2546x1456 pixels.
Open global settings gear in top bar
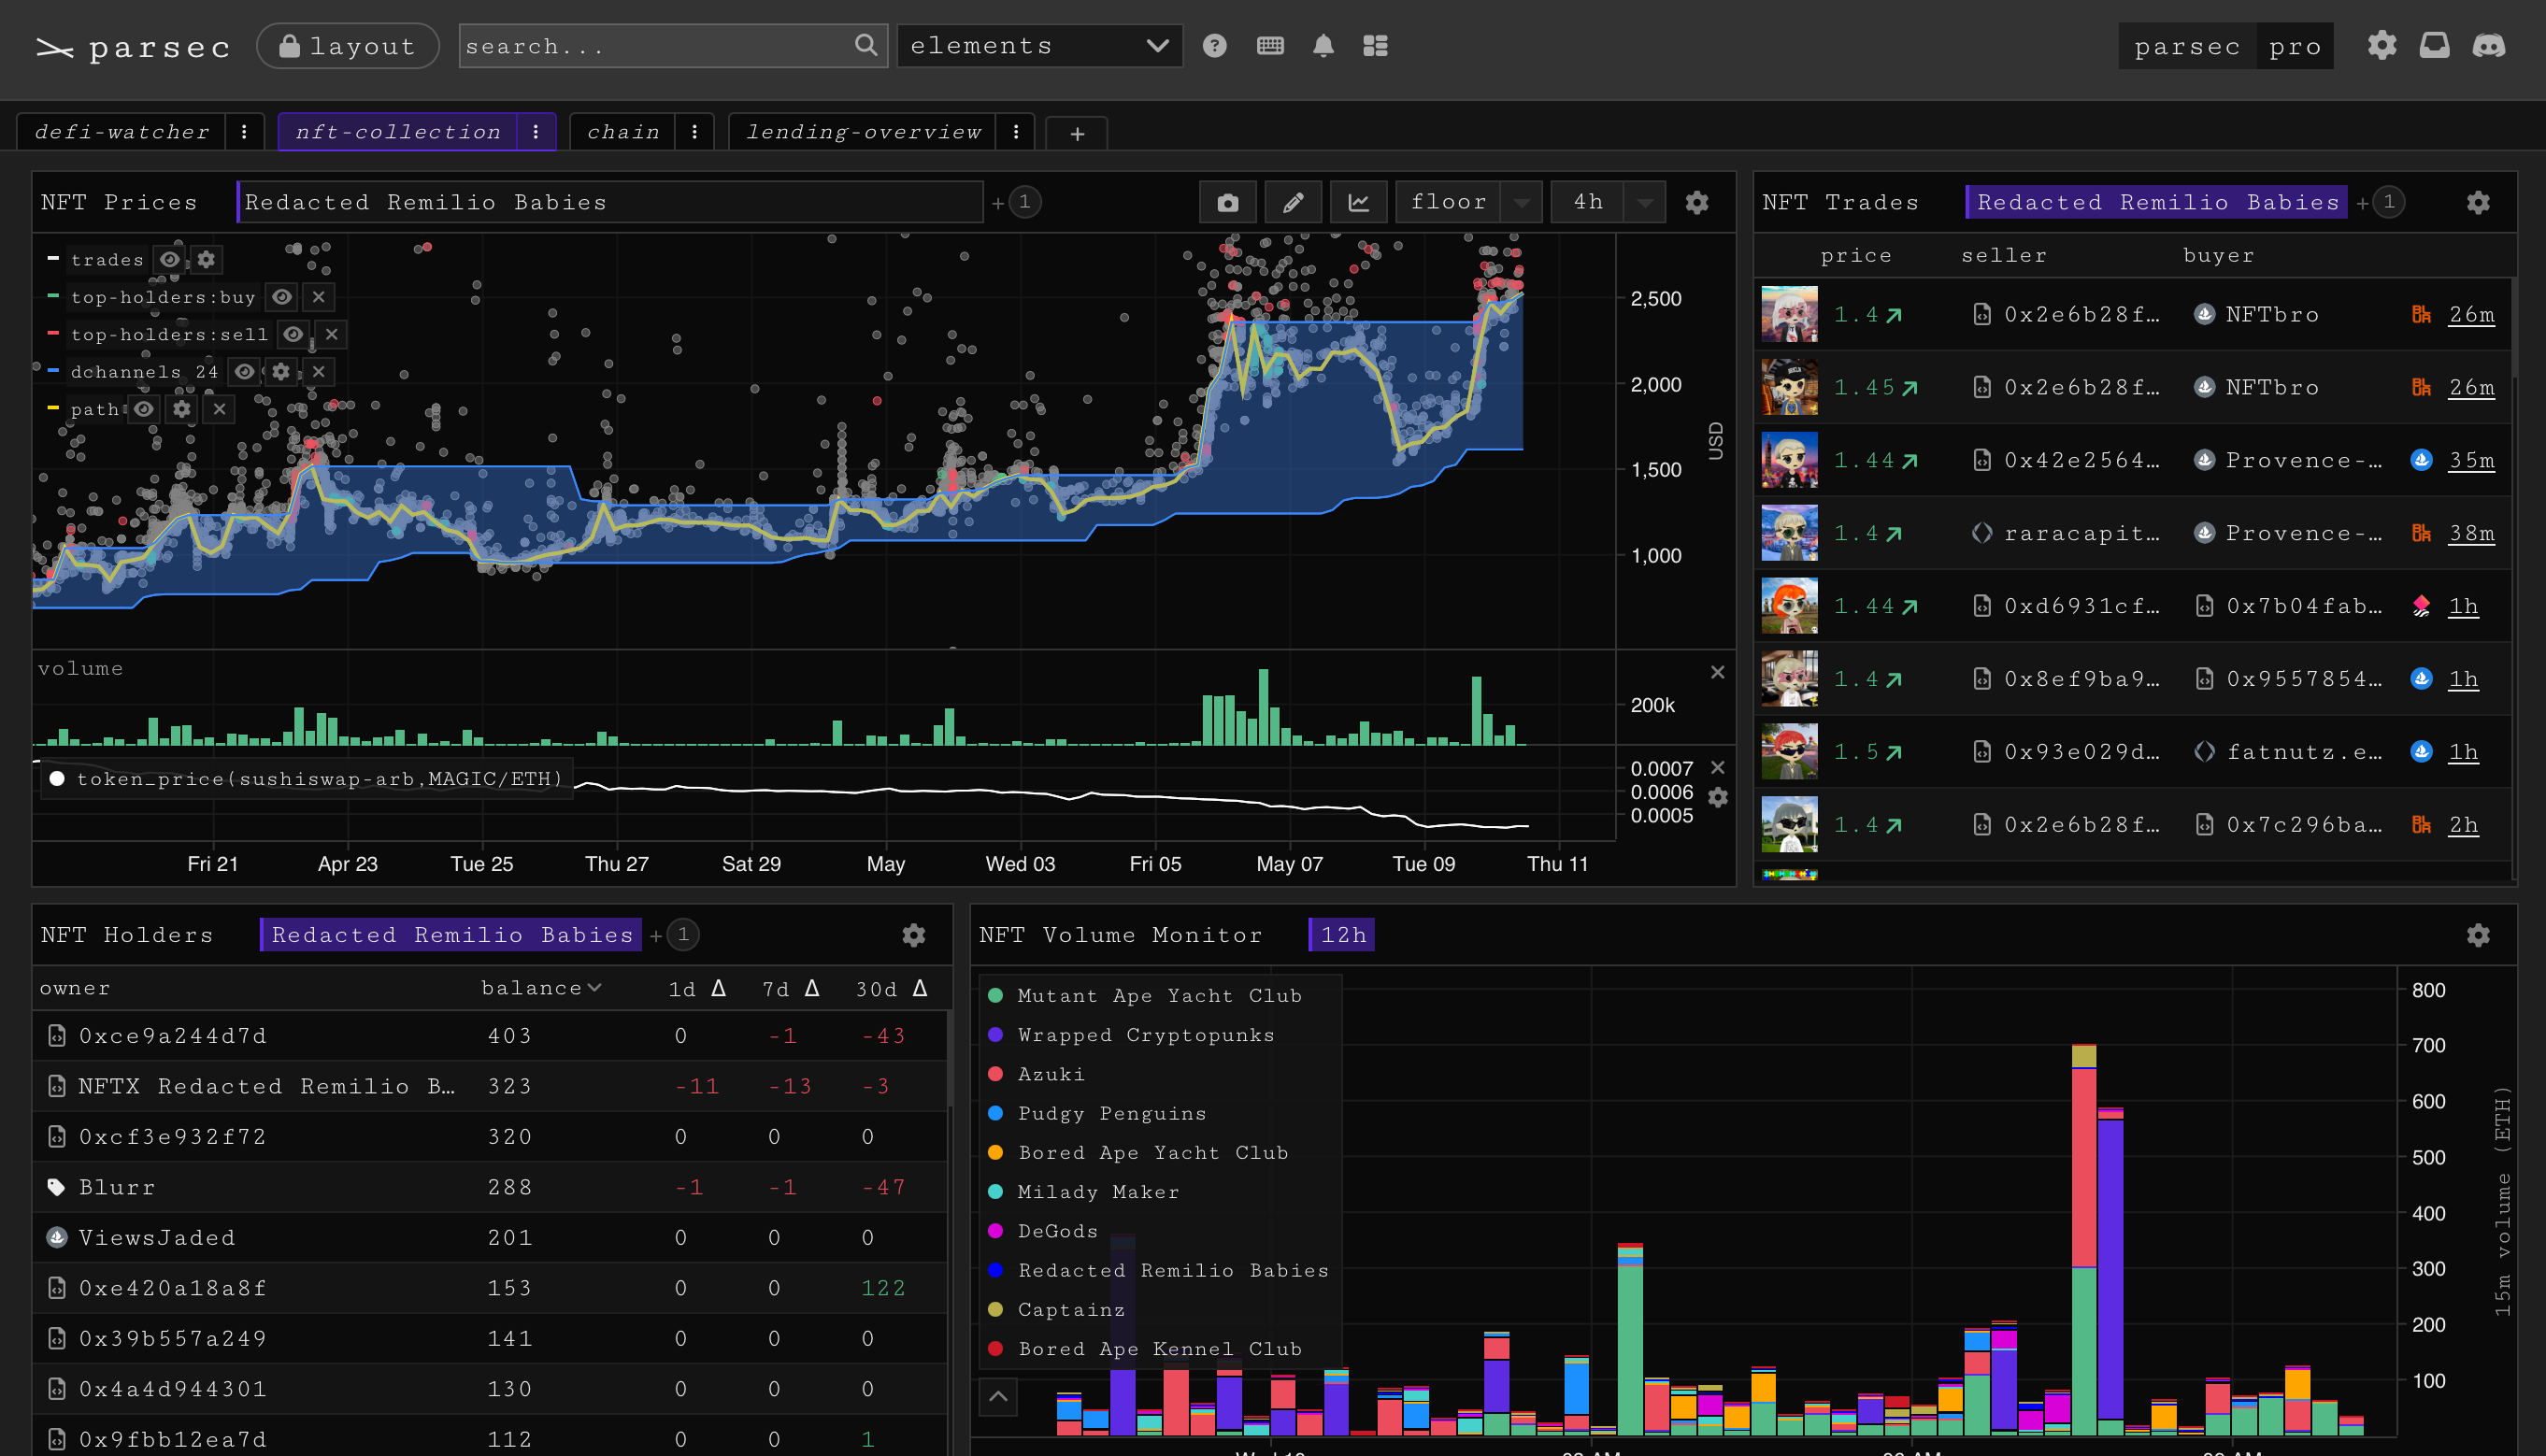click(2381, 46)
